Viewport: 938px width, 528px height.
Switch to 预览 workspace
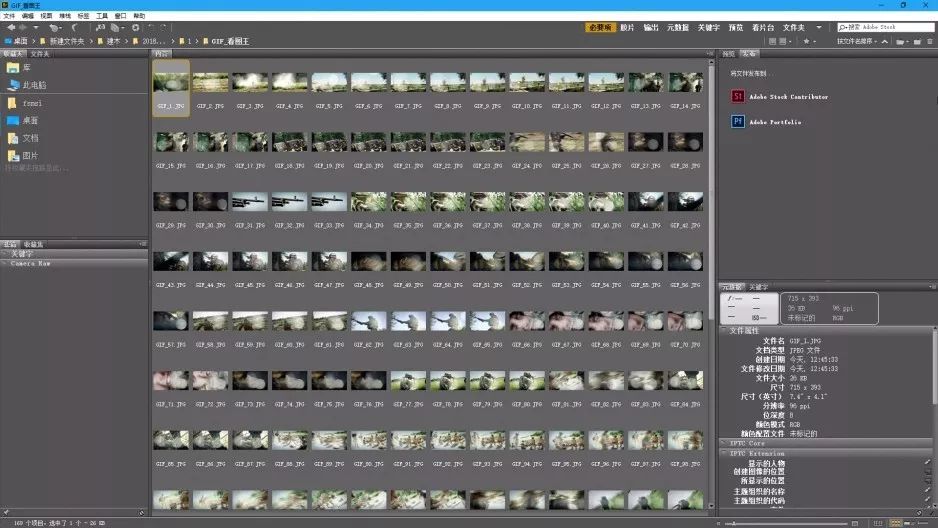pyautogui.click(x=736, y=28)
